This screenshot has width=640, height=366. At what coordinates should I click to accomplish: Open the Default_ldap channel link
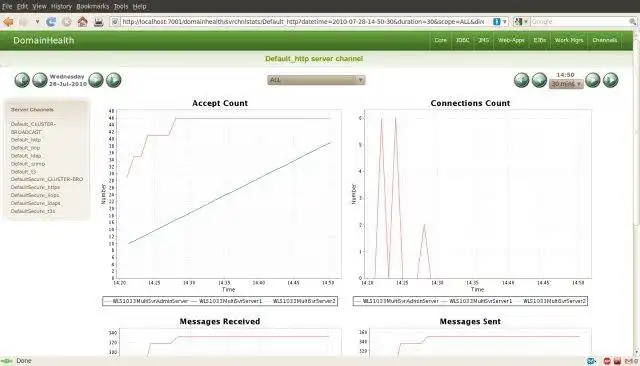pos(26,156)
